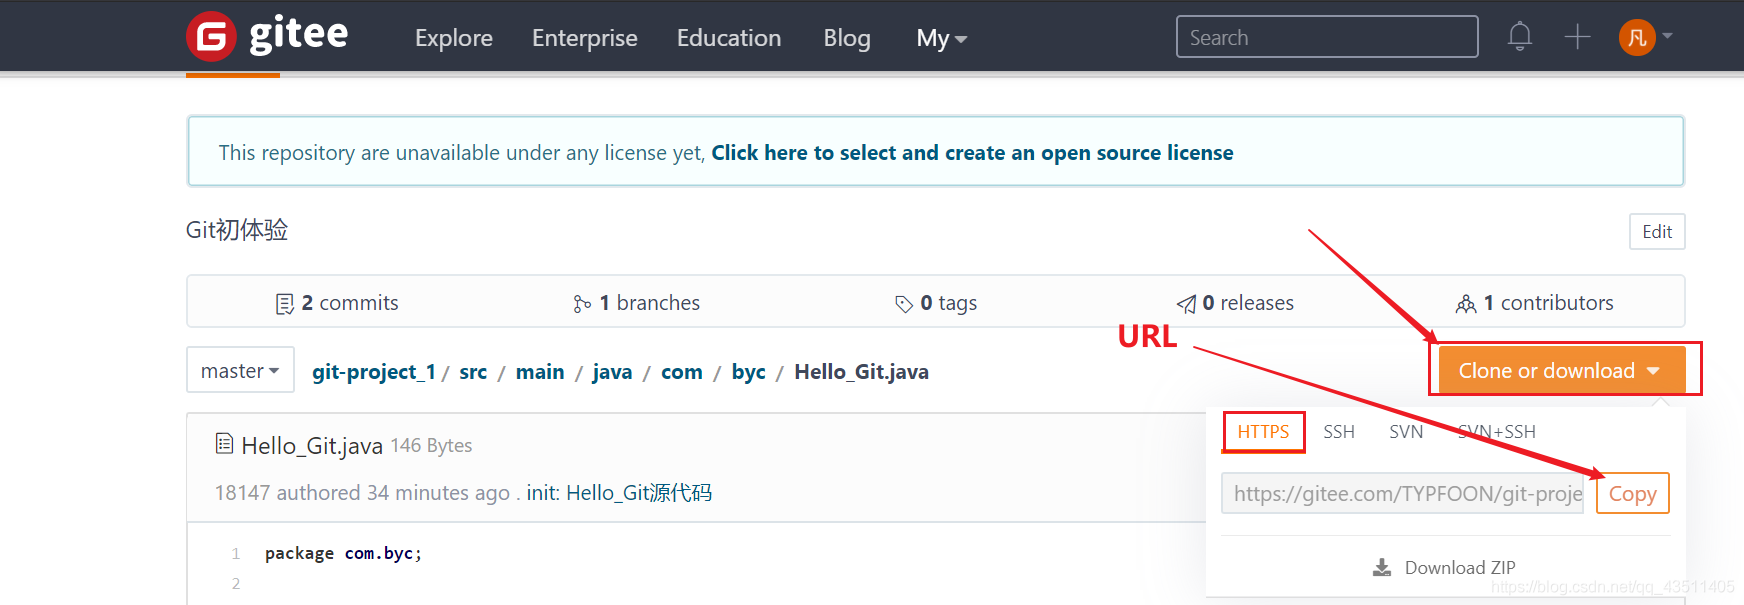The image size is (1744, 605).
Task: Open the My dropdown menu
Action: [x=941, y=38]
